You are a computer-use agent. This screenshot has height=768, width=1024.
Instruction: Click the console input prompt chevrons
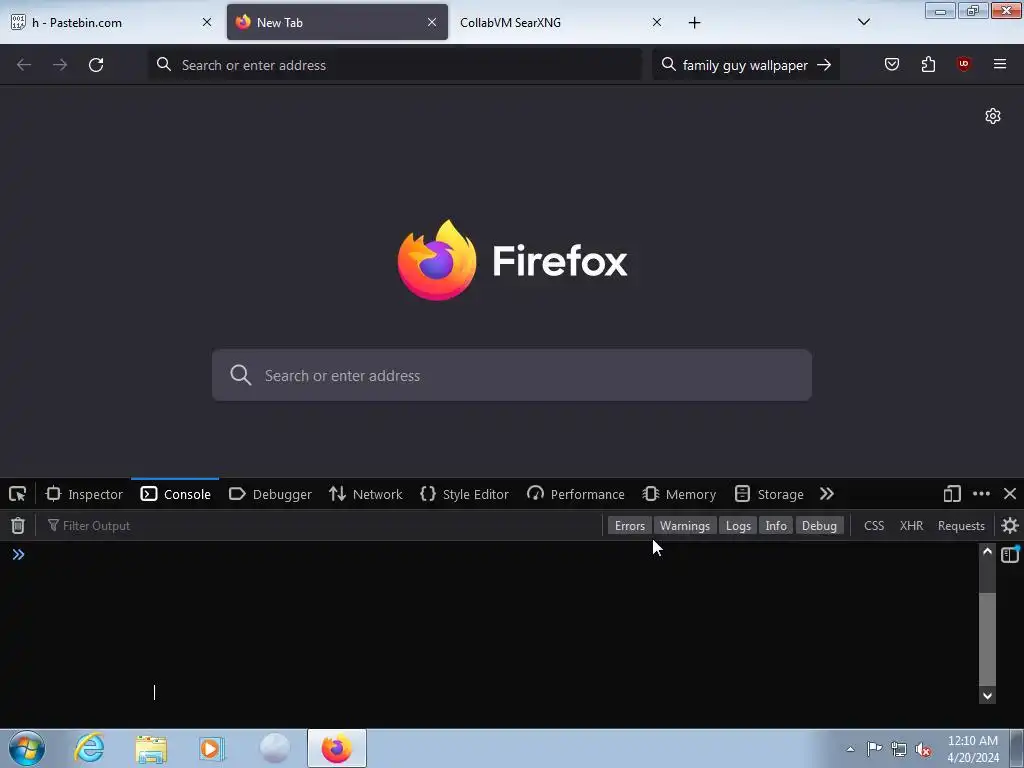point(18,554)
